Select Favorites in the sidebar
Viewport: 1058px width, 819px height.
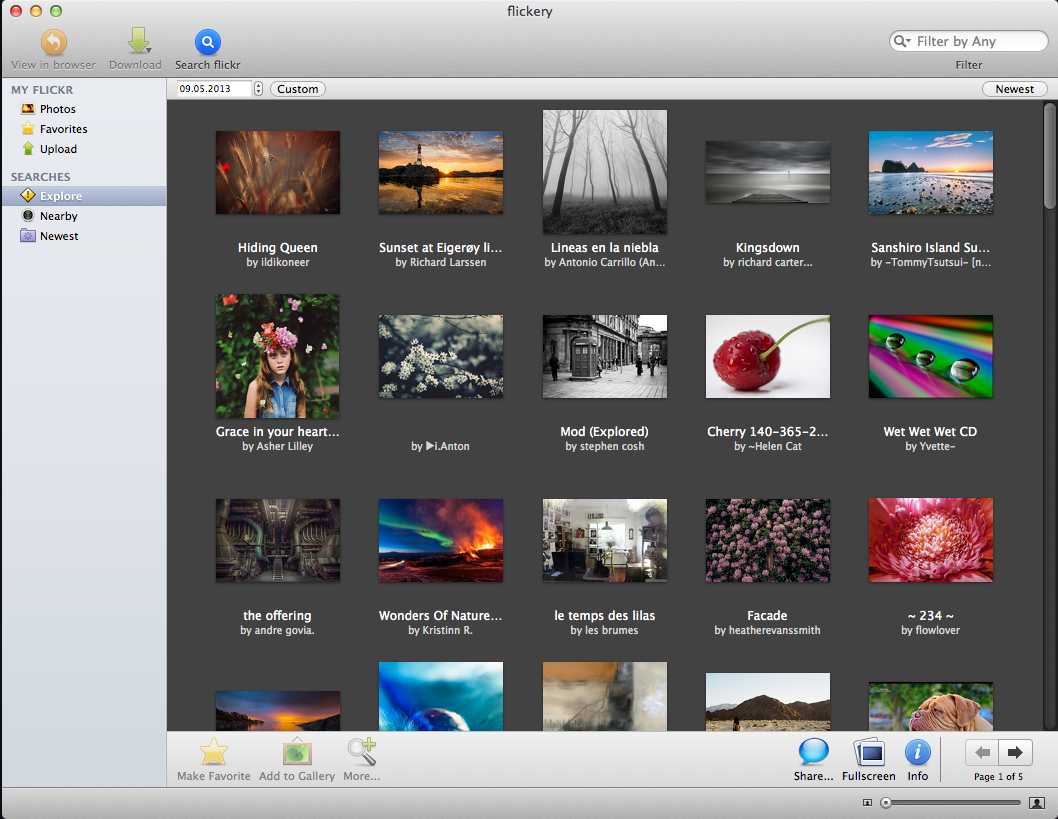(x=63, y=129)
